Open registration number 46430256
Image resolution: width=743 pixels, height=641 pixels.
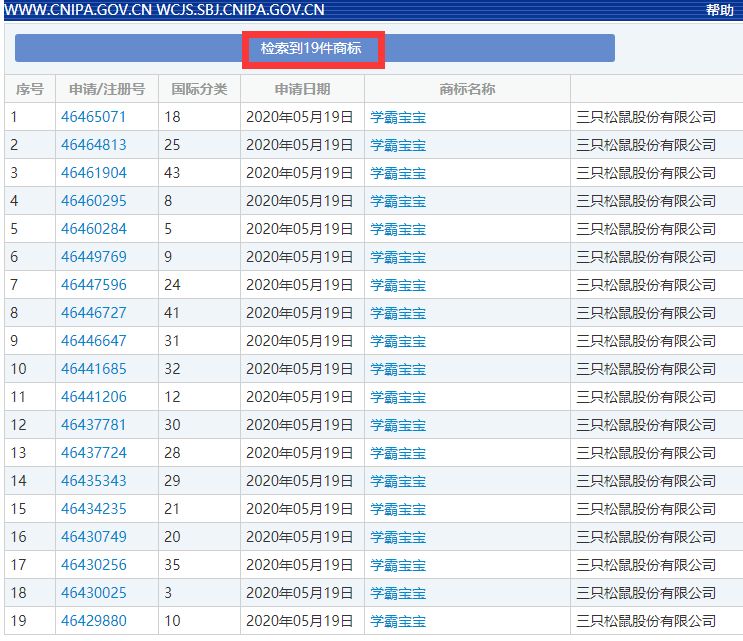pos(93,564)
